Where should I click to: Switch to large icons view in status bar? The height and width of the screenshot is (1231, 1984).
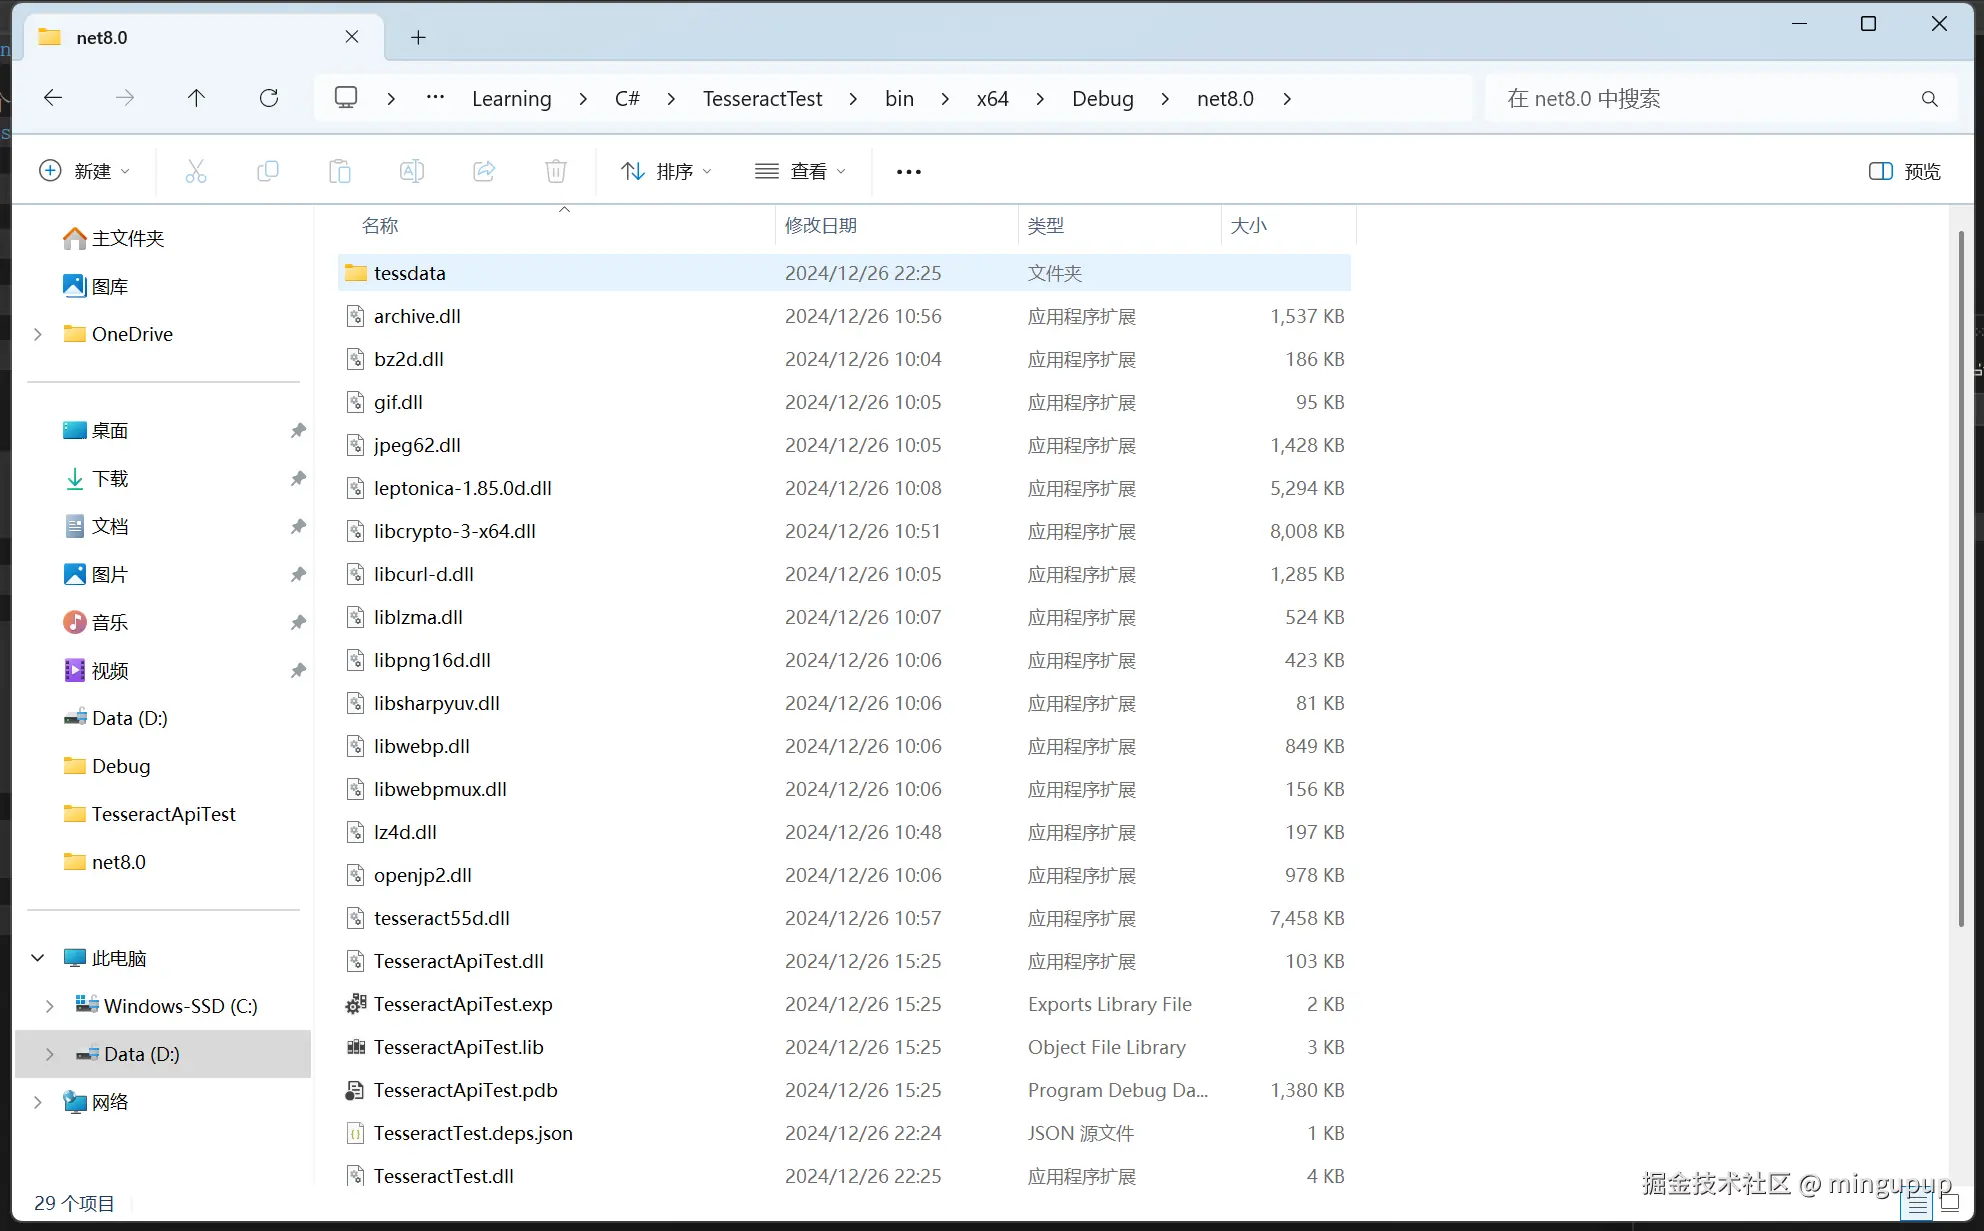(x=1950, y=1203)
